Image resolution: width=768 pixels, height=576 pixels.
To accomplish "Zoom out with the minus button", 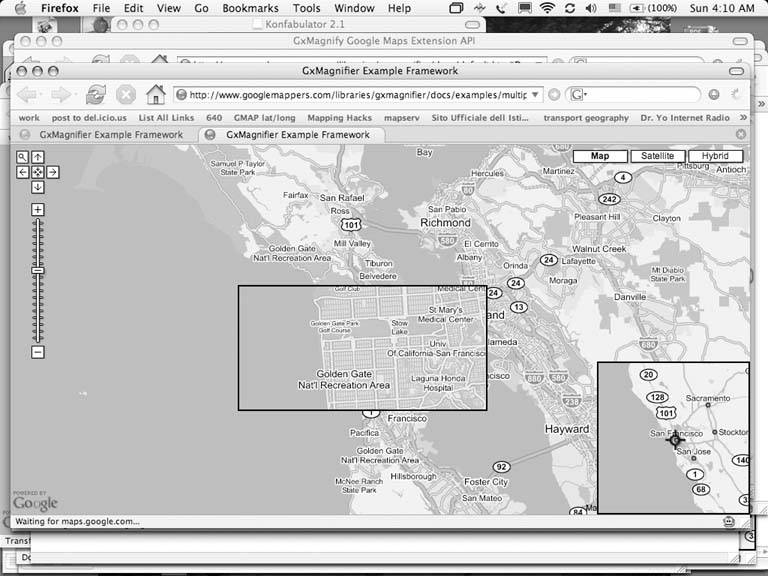I will tap(38, 352).
